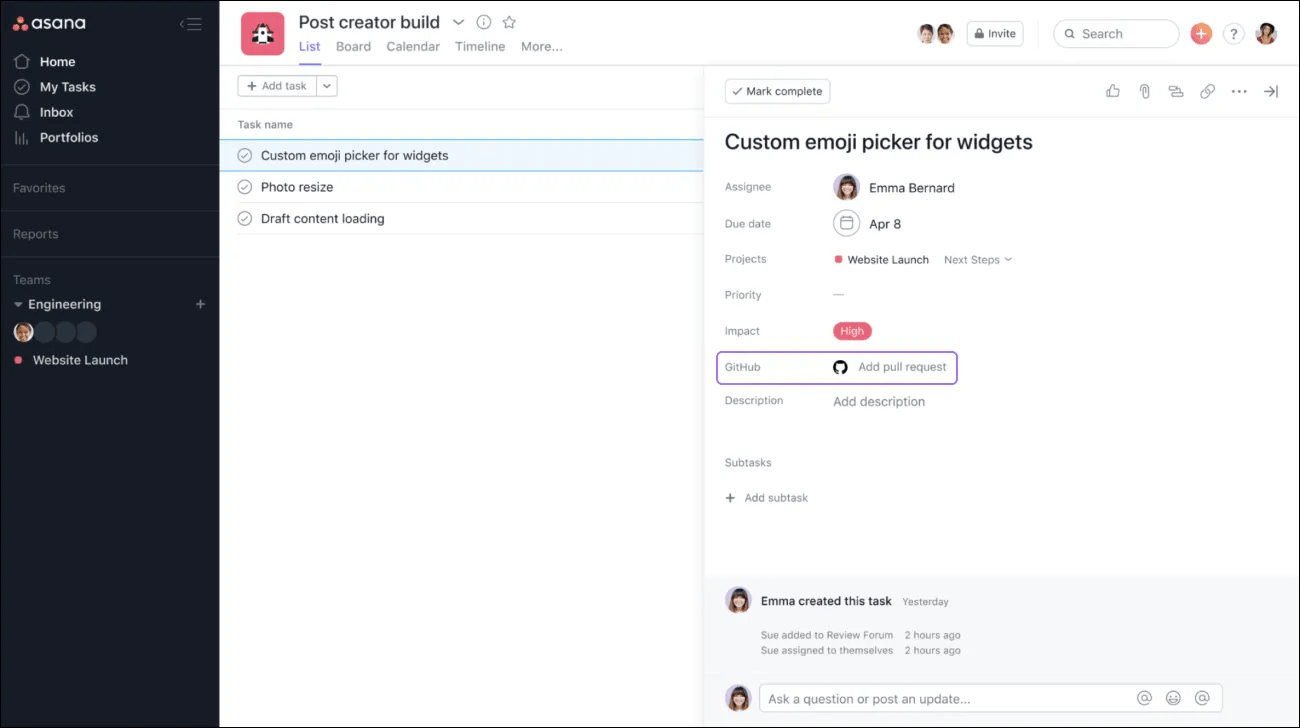Open the due date calendar icon
The height and width of the screenshot is (728, 1300).
[x=846, y=223]
